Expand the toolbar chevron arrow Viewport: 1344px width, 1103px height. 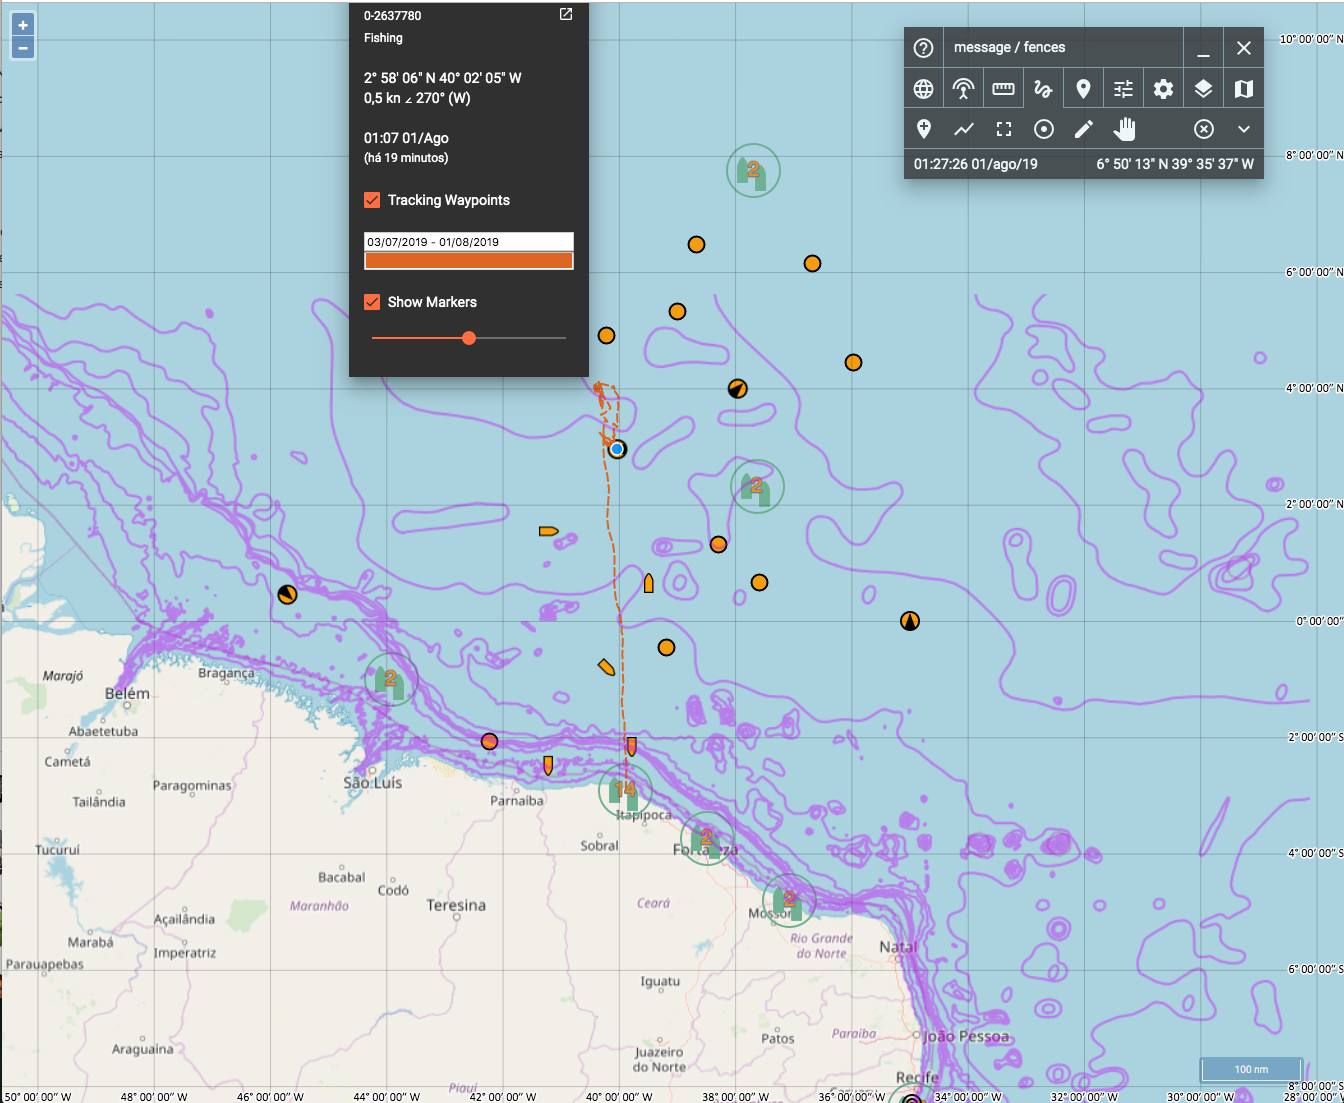point(1244,129)
